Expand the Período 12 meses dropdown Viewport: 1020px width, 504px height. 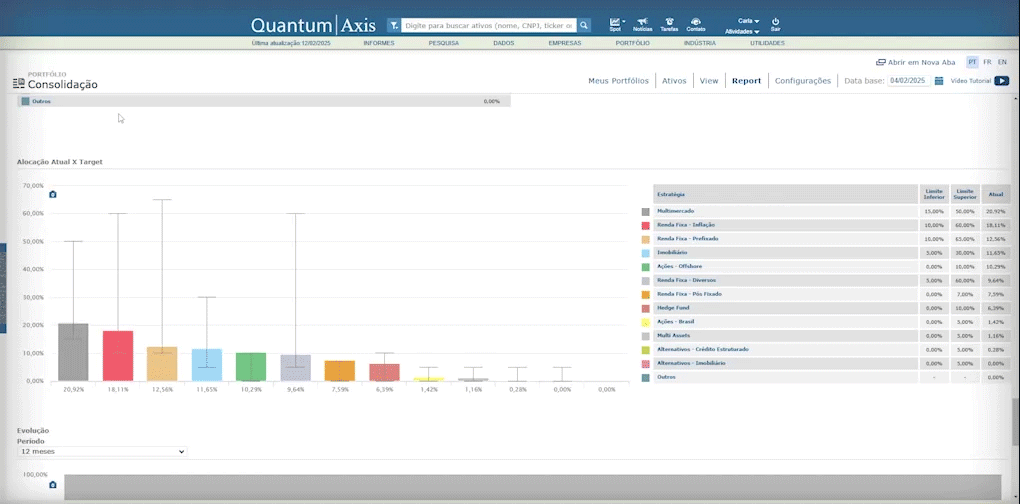click(102, 452)
